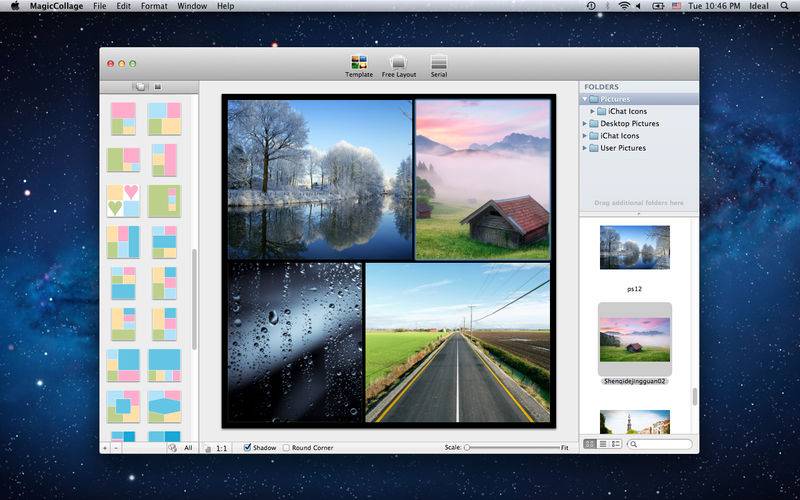Open the Serial toolbar item
Image resolution: width=800 pixels, height=500 pixels.
tap(439, 66)
